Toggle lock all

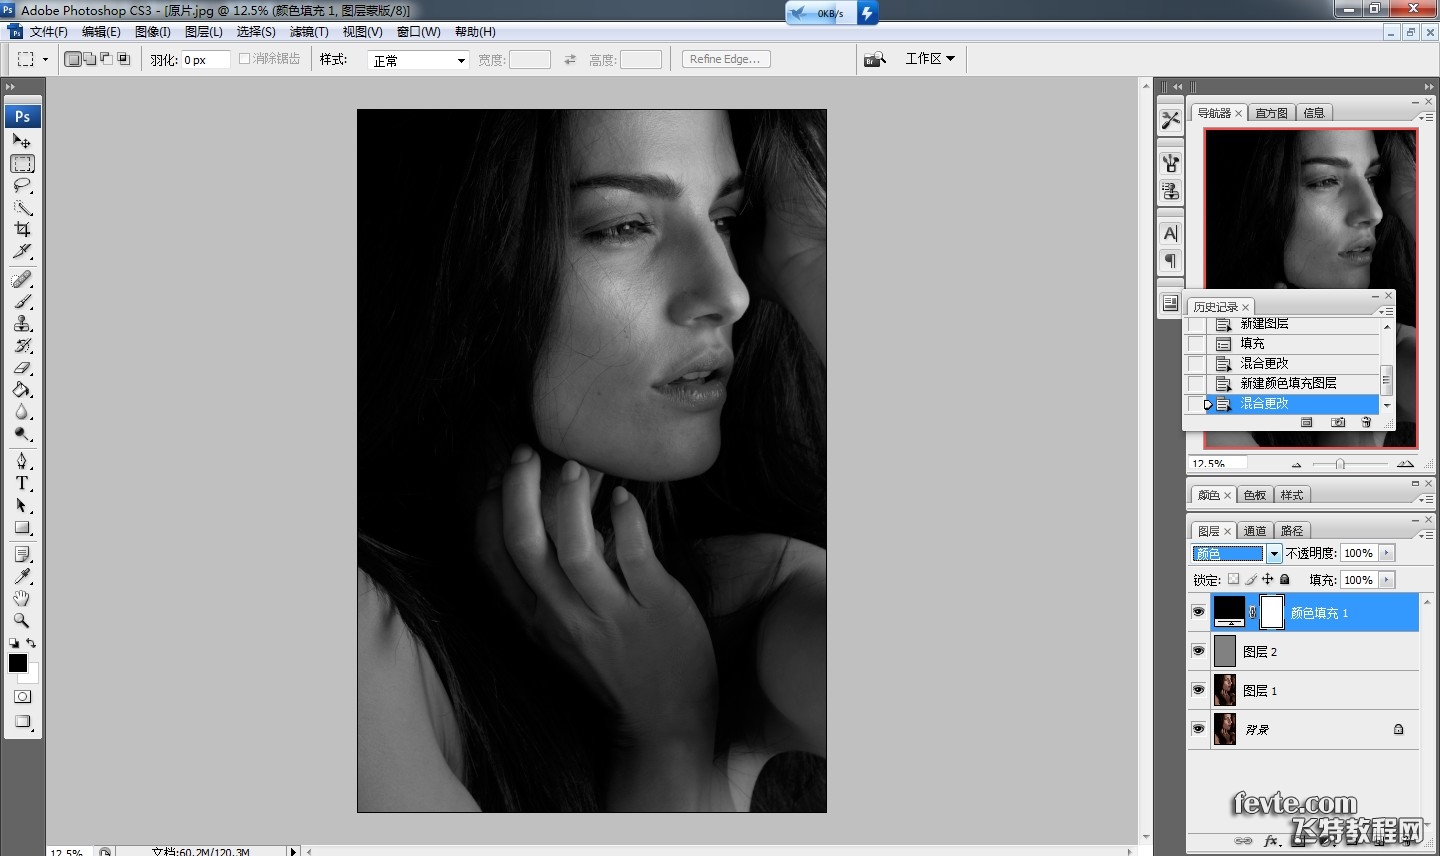1285,579
